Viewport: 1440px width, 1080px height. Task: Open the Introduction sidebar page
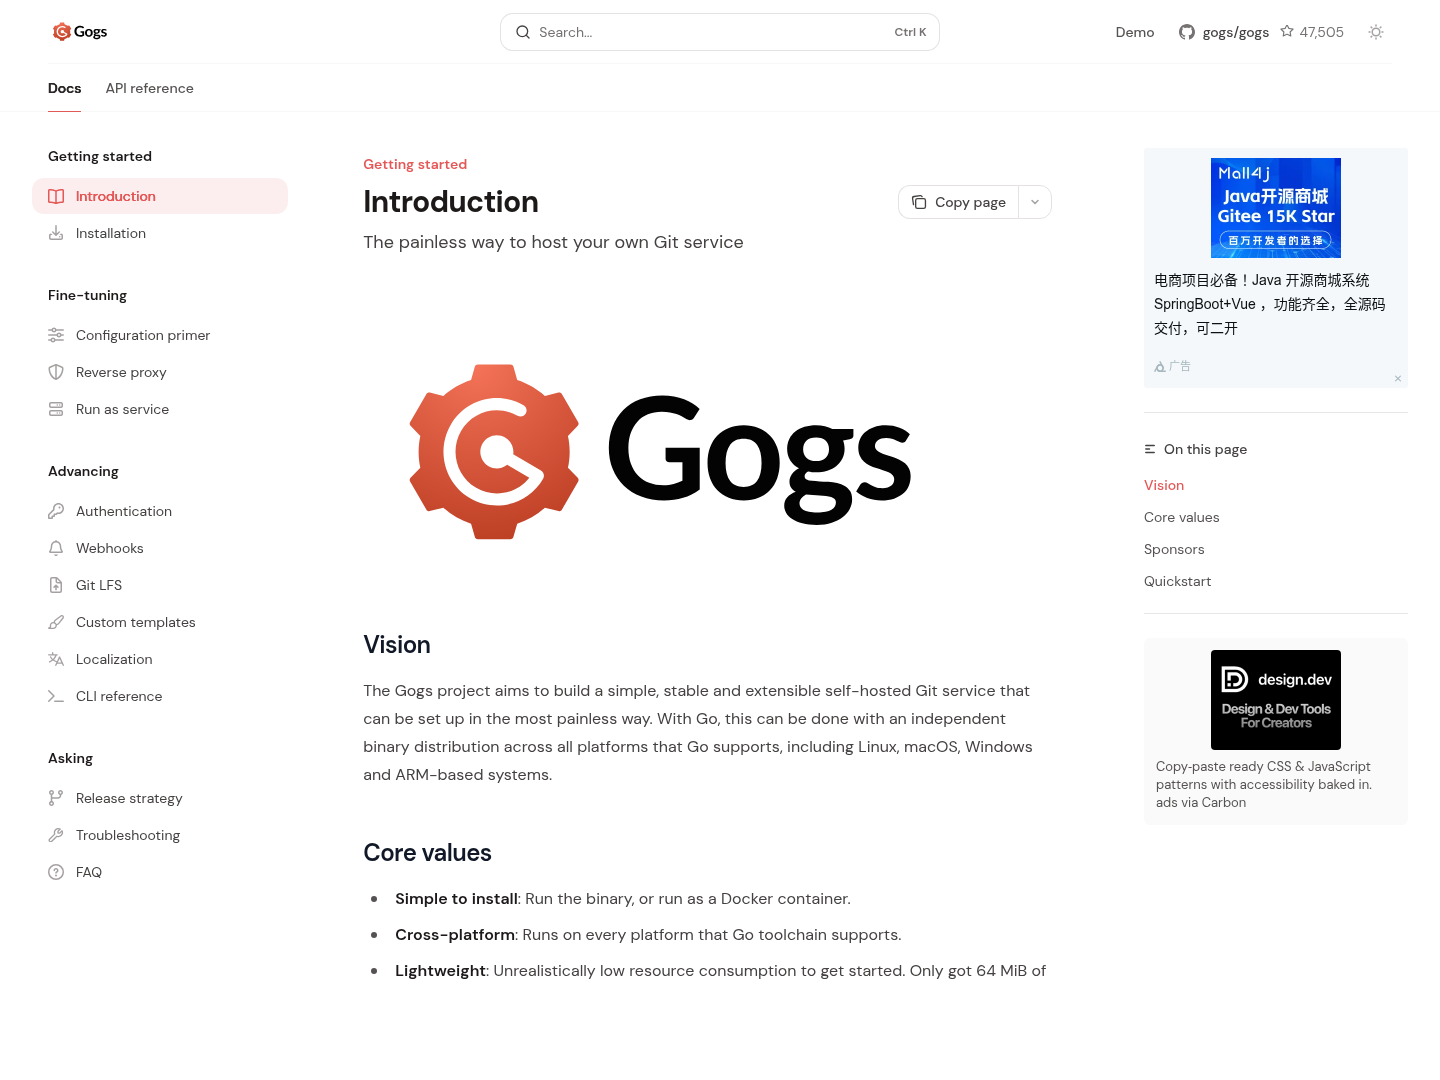coord(160,196)
